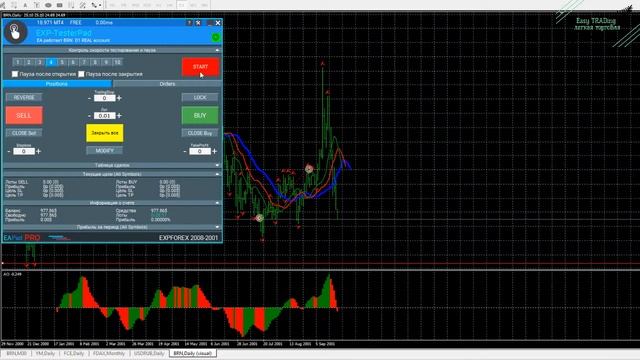
Task: Increase TrailingStop with the plus button
Action: pyautogui.click(x=119, y=98)
